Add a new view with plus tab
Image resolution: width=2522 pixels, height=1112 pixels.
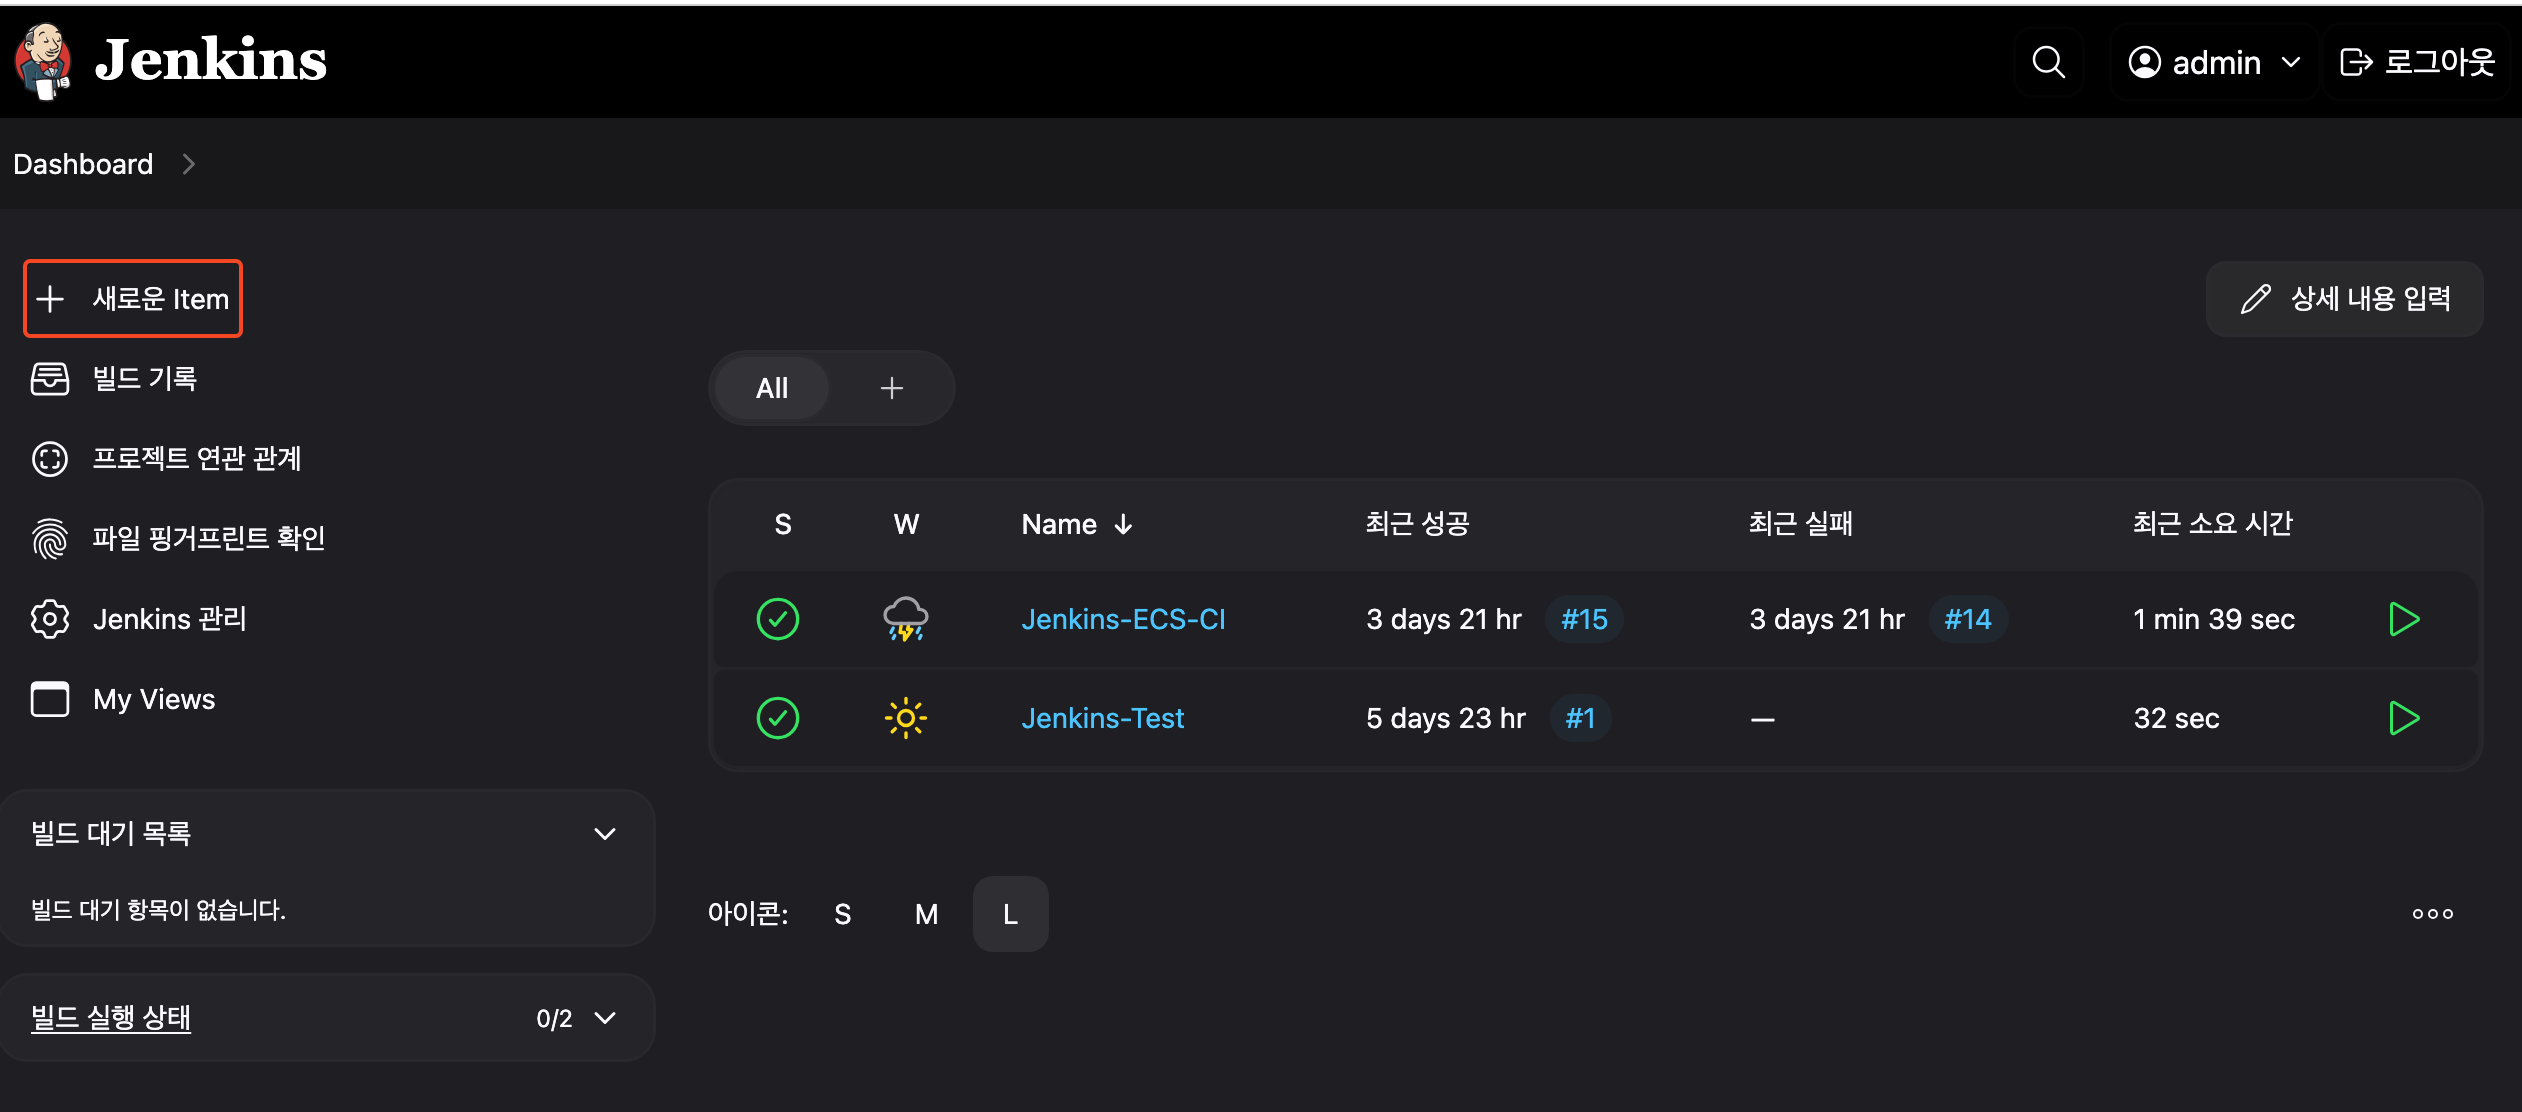pyautogui.click(x=891, y=388)
